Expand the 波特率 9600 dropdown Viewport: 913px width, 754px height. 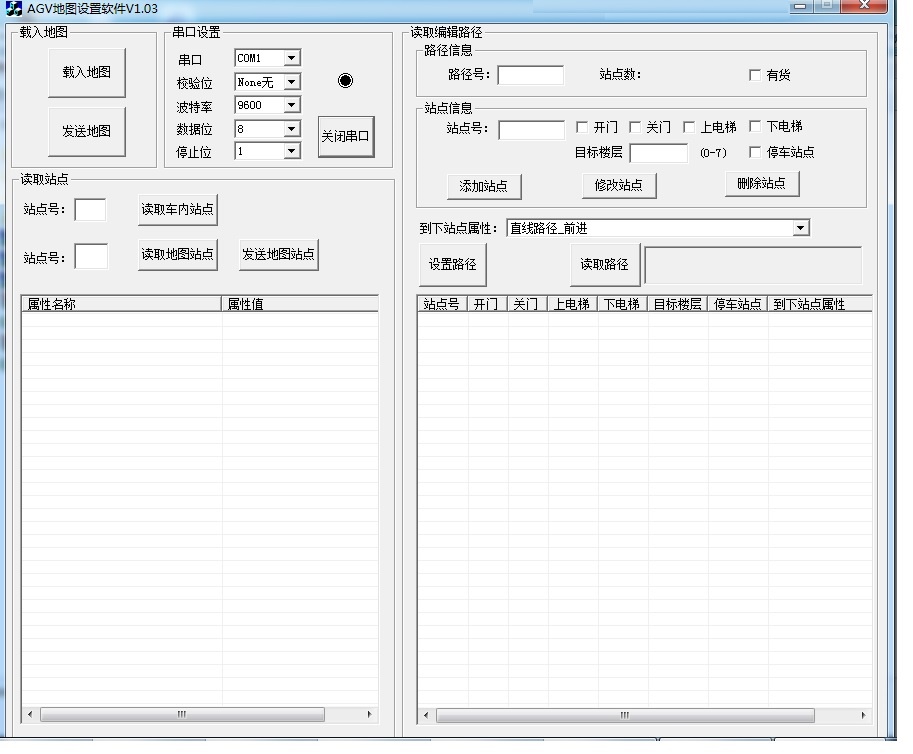pyautogui.click(x=291, y=105)
